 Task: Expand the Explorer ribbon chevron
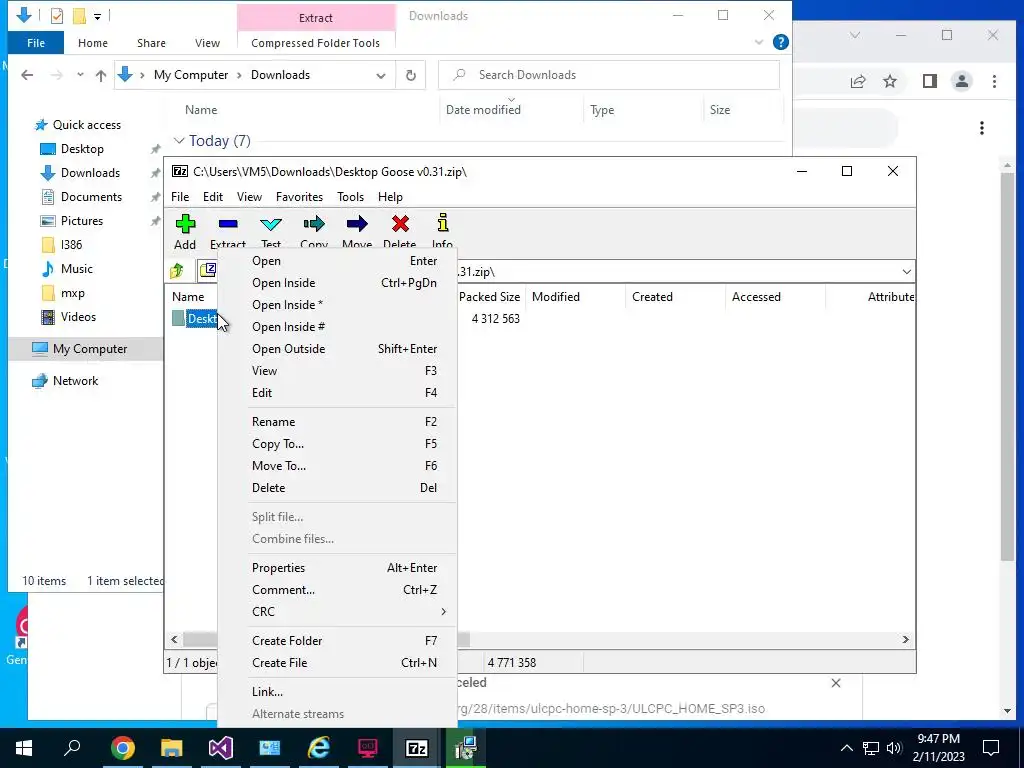click(758, 42)
